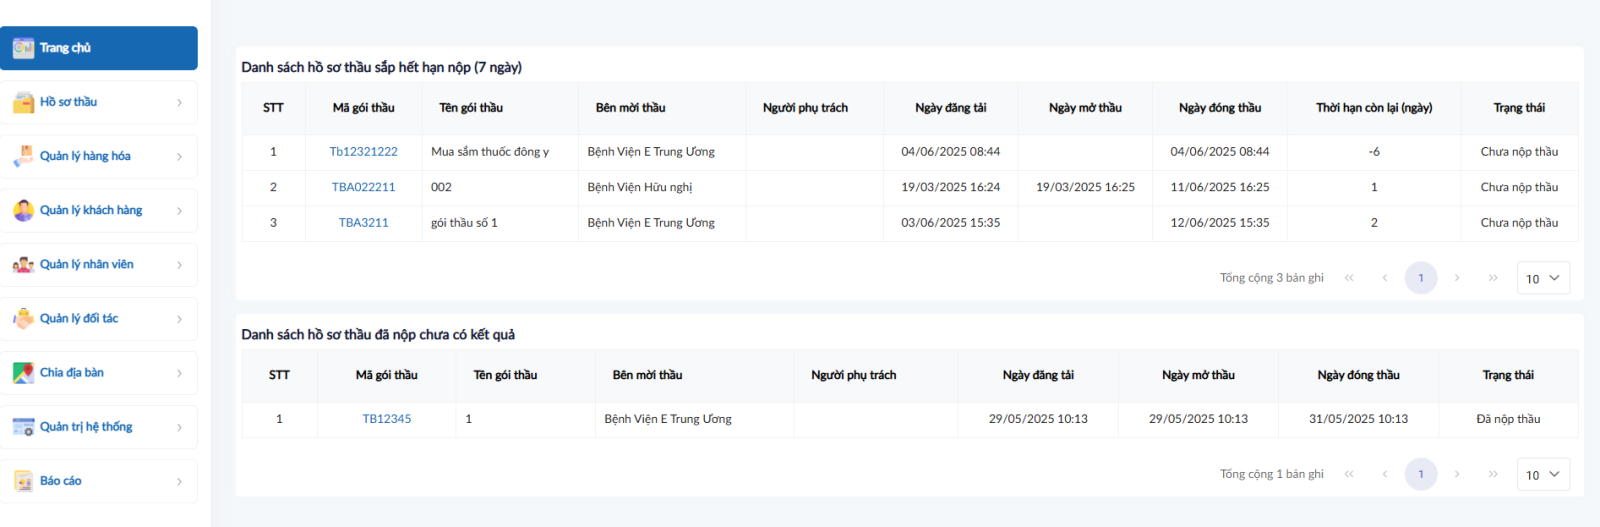The image size is (1600, 527).
Task: Click the Trang chủ home icon
Action: (23, 48)
